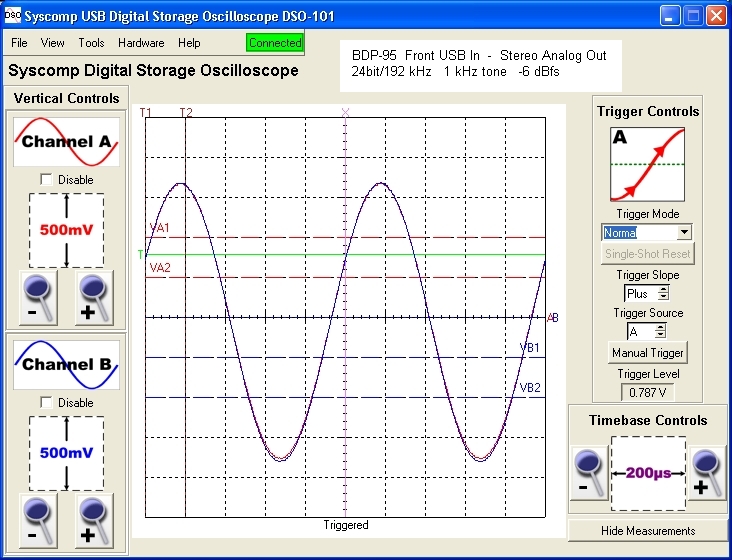
Task: Click the trigger slope graph icon
Action: pyautogui.click(x=648, y=165)
